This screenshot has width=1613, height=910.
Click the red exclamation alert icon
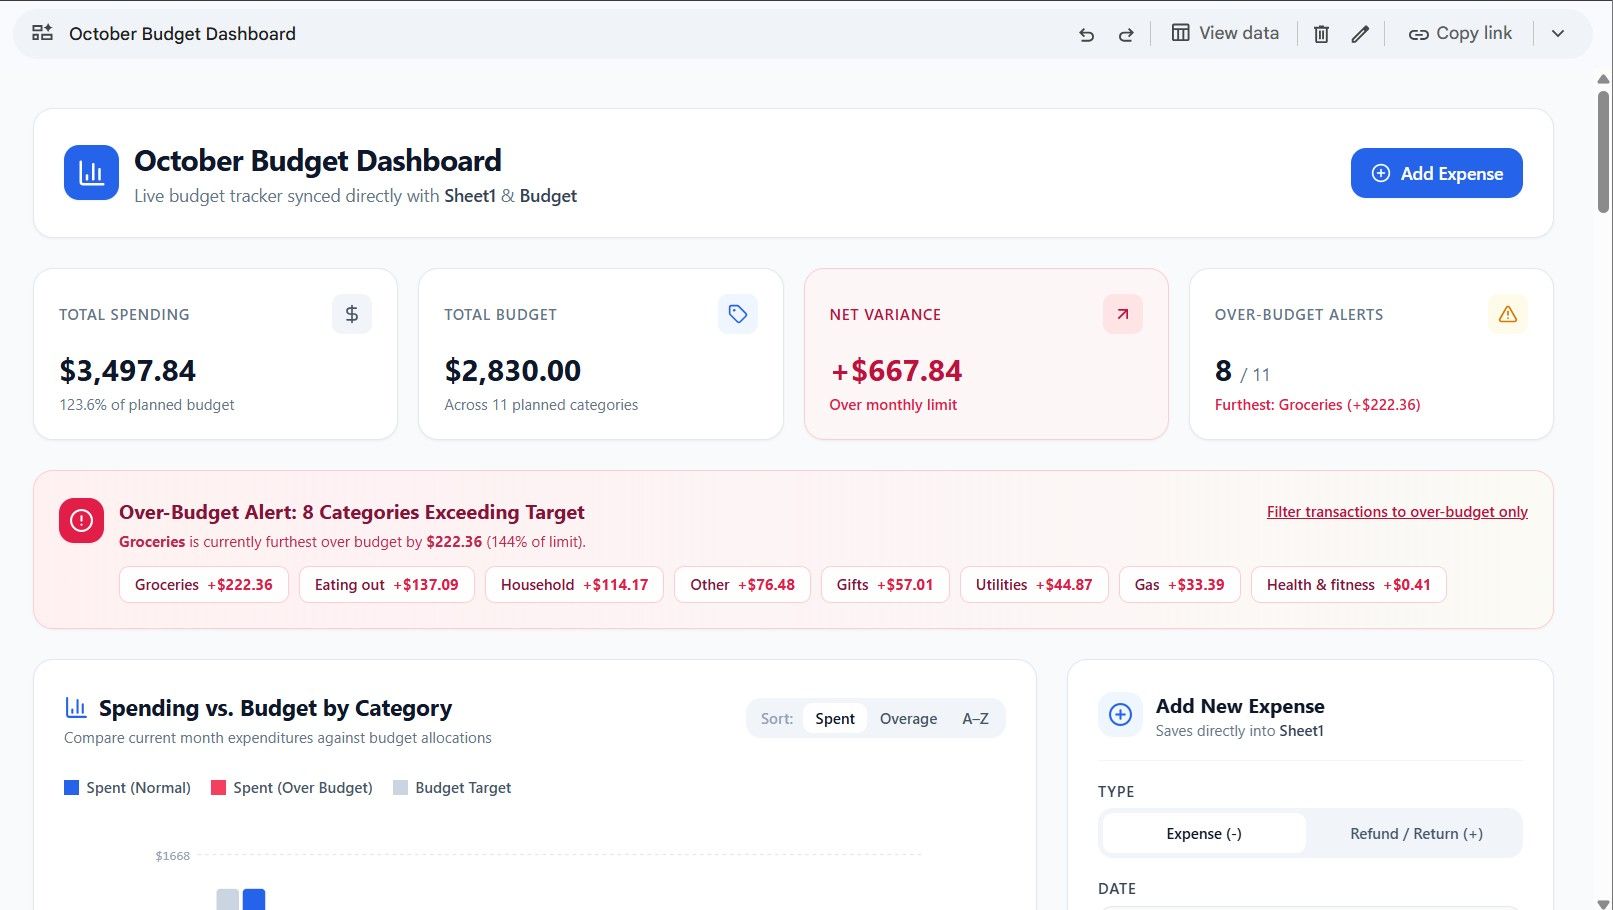(81, 521)
